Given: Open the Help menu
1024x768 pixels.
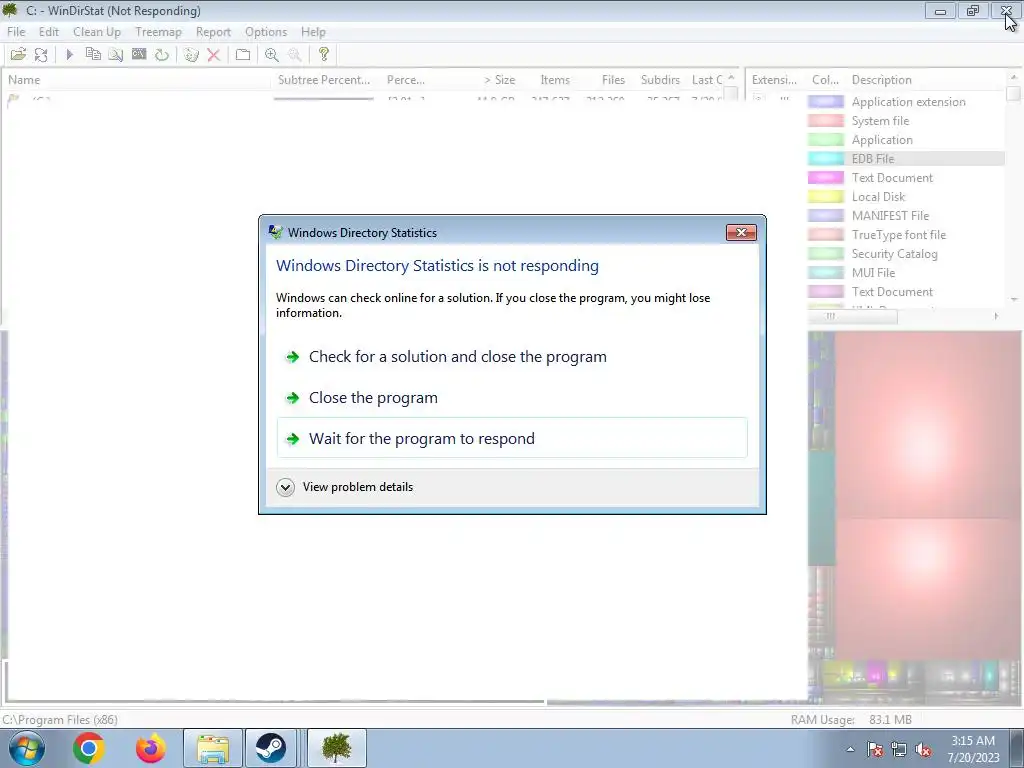Looking at the screenshot, I should coord(313,32).
